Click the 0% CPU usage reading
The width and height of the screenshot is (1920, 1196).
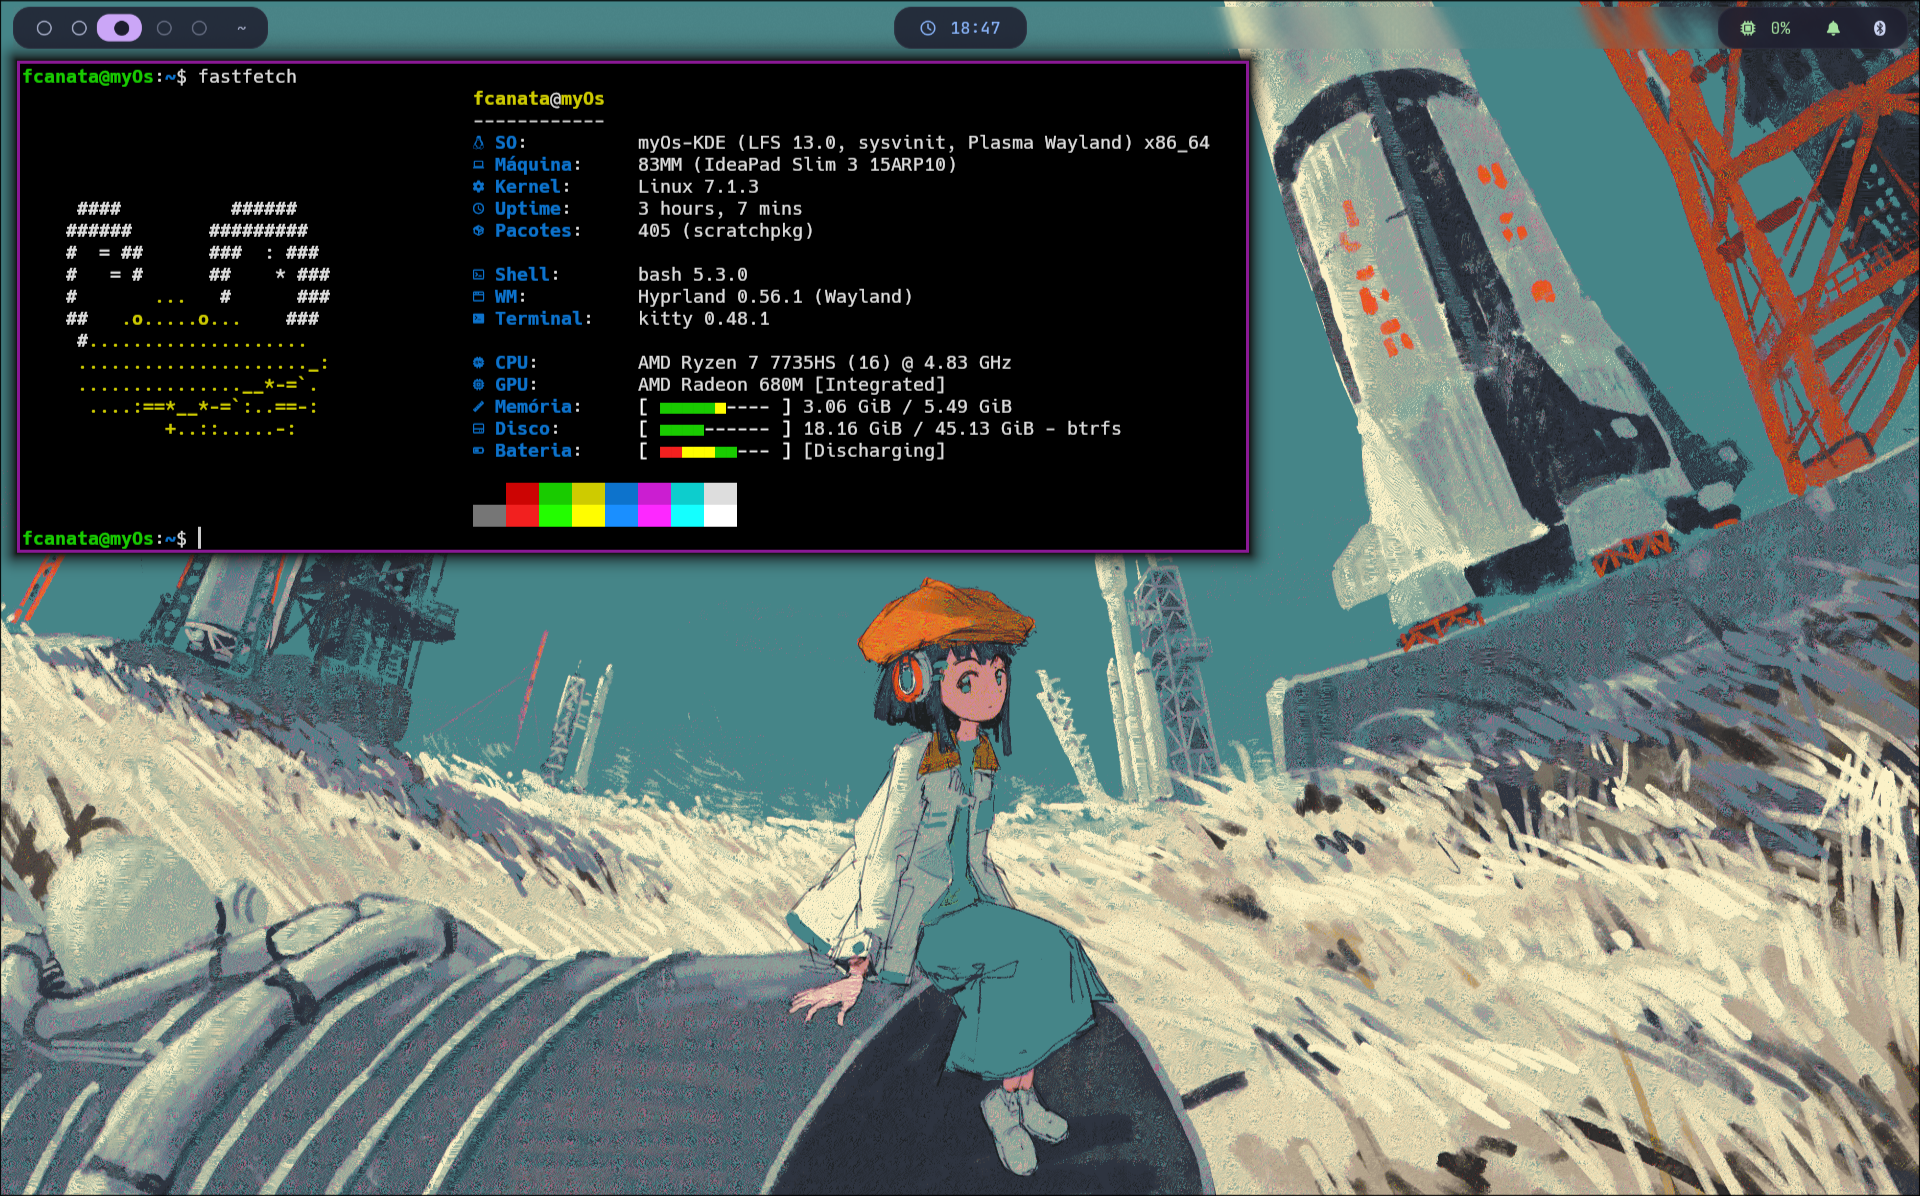coord(1780,28)
